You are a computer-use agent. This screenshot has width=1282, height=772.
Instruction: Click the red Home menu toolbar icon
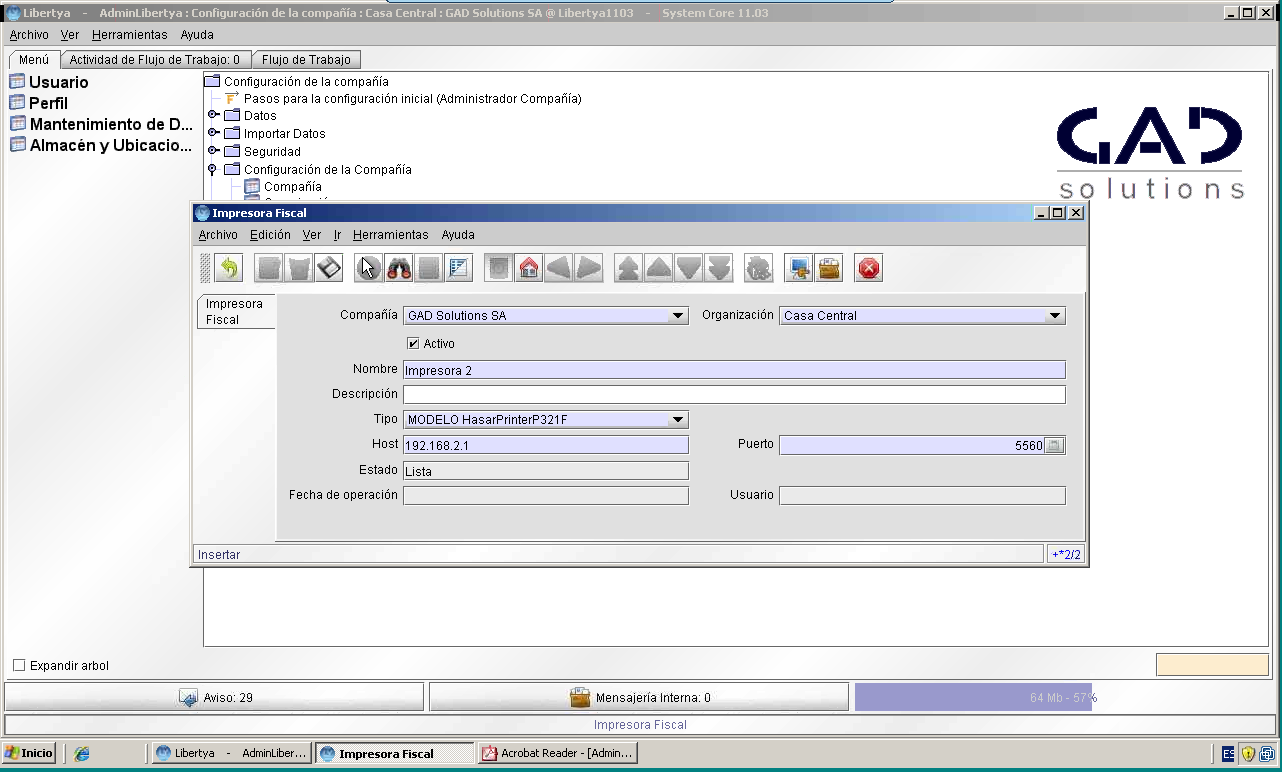(x=529, y=268)
